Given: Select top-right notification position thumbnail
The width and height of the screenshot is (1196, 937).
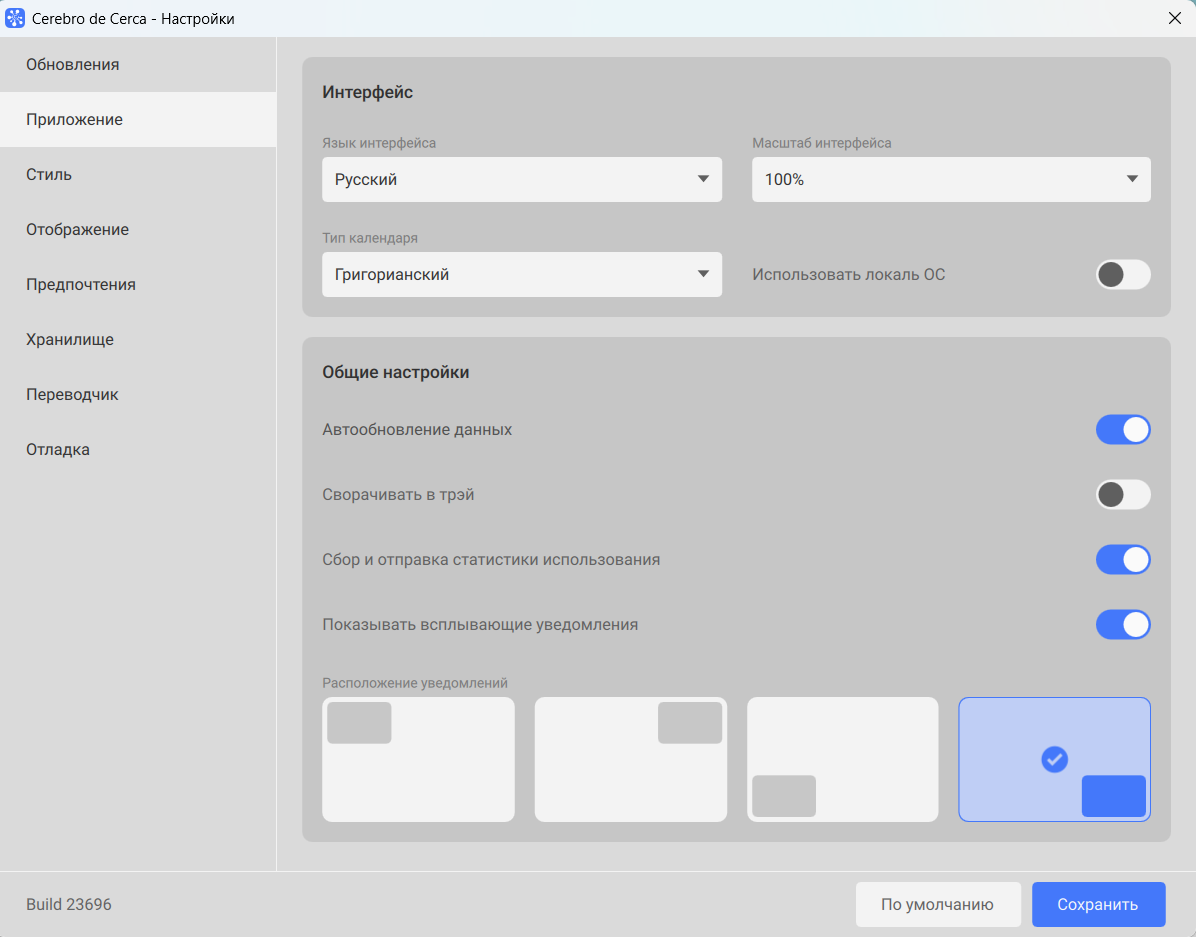Looking at the screenshot, I should (630, 759).
